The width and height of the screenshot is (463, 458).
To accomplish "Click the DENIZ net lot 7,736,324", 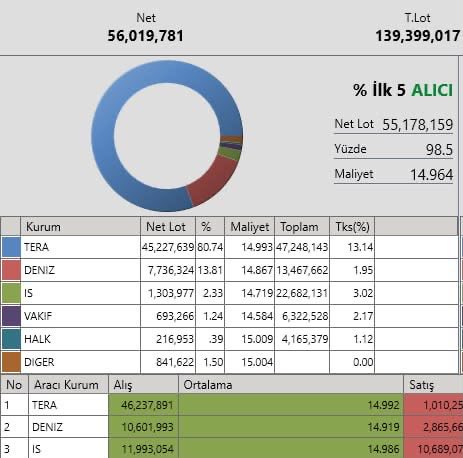I will (171, 270).
